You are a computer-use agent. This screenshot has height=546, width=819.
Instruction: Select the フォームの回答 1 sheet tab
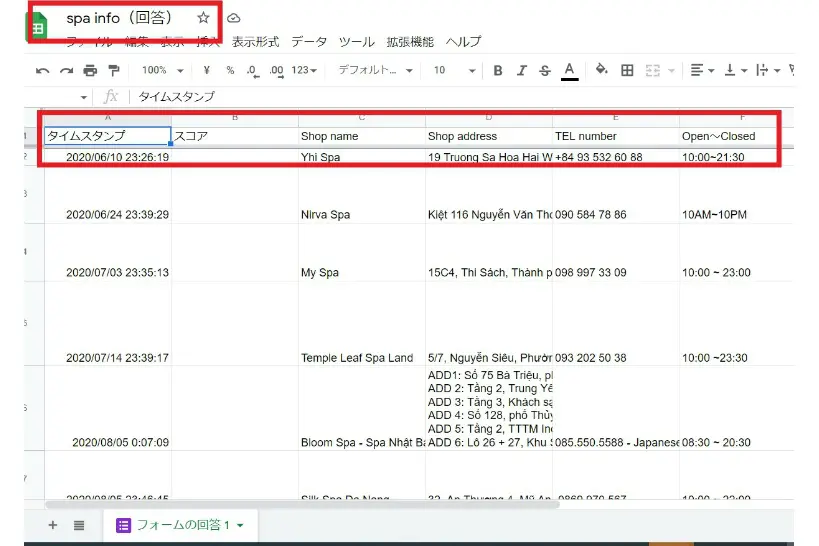[x=180, y=525]
